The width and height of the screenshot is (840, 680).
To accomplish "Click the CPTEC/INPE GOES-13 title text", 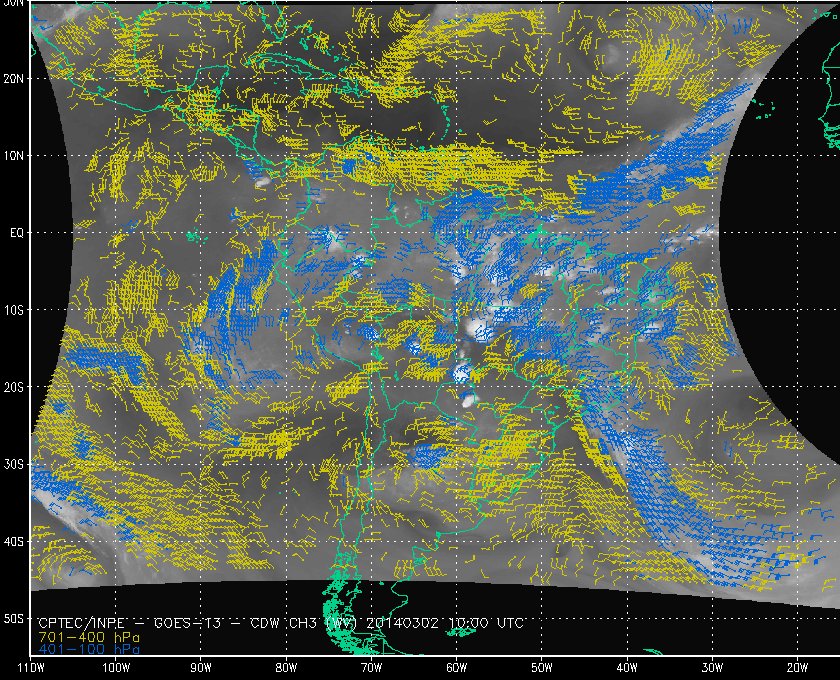I will click(281, 623).
